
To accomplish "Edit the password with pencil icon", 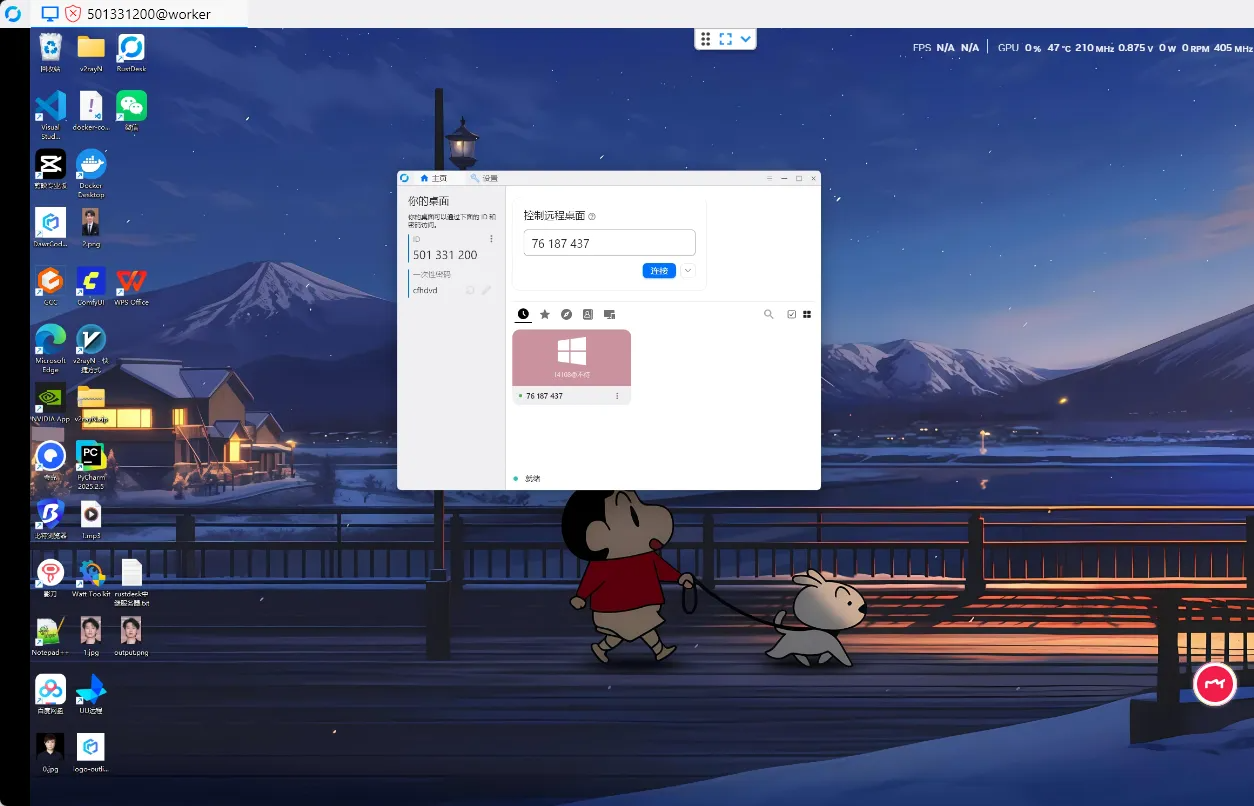I will (x=486, y=290).
